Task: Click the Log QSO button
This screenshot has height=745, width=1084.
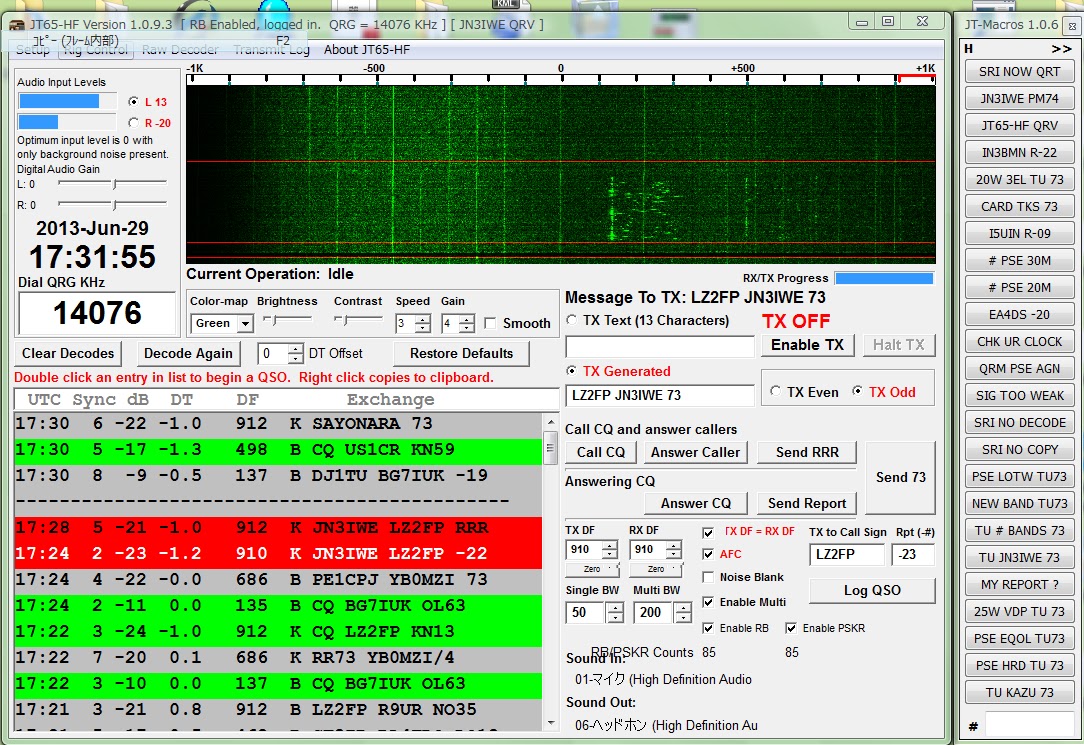Action: [872, 590]
